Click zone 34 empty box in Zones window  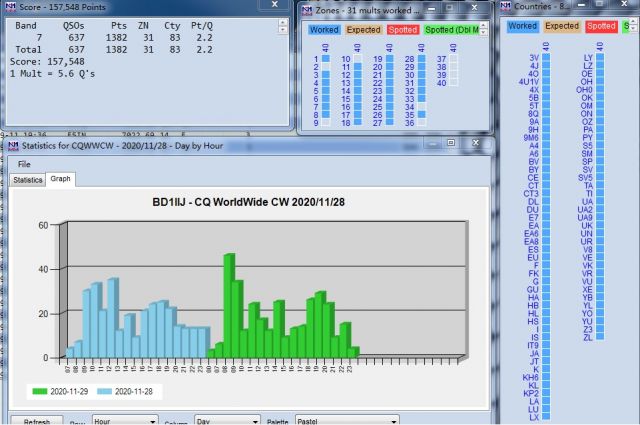tap(422, 107)
